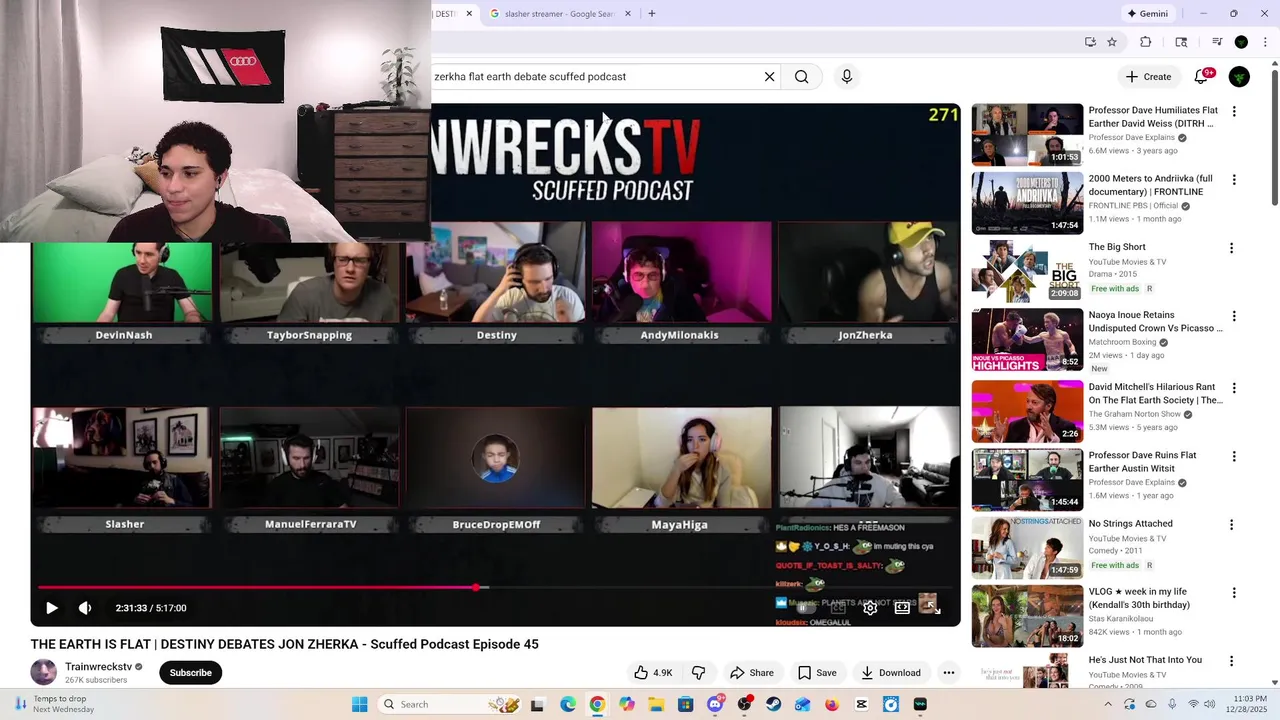Screen dimensions: 1280x720
Task: Open the Chrome profile avatar
Action: point(1241,42)
